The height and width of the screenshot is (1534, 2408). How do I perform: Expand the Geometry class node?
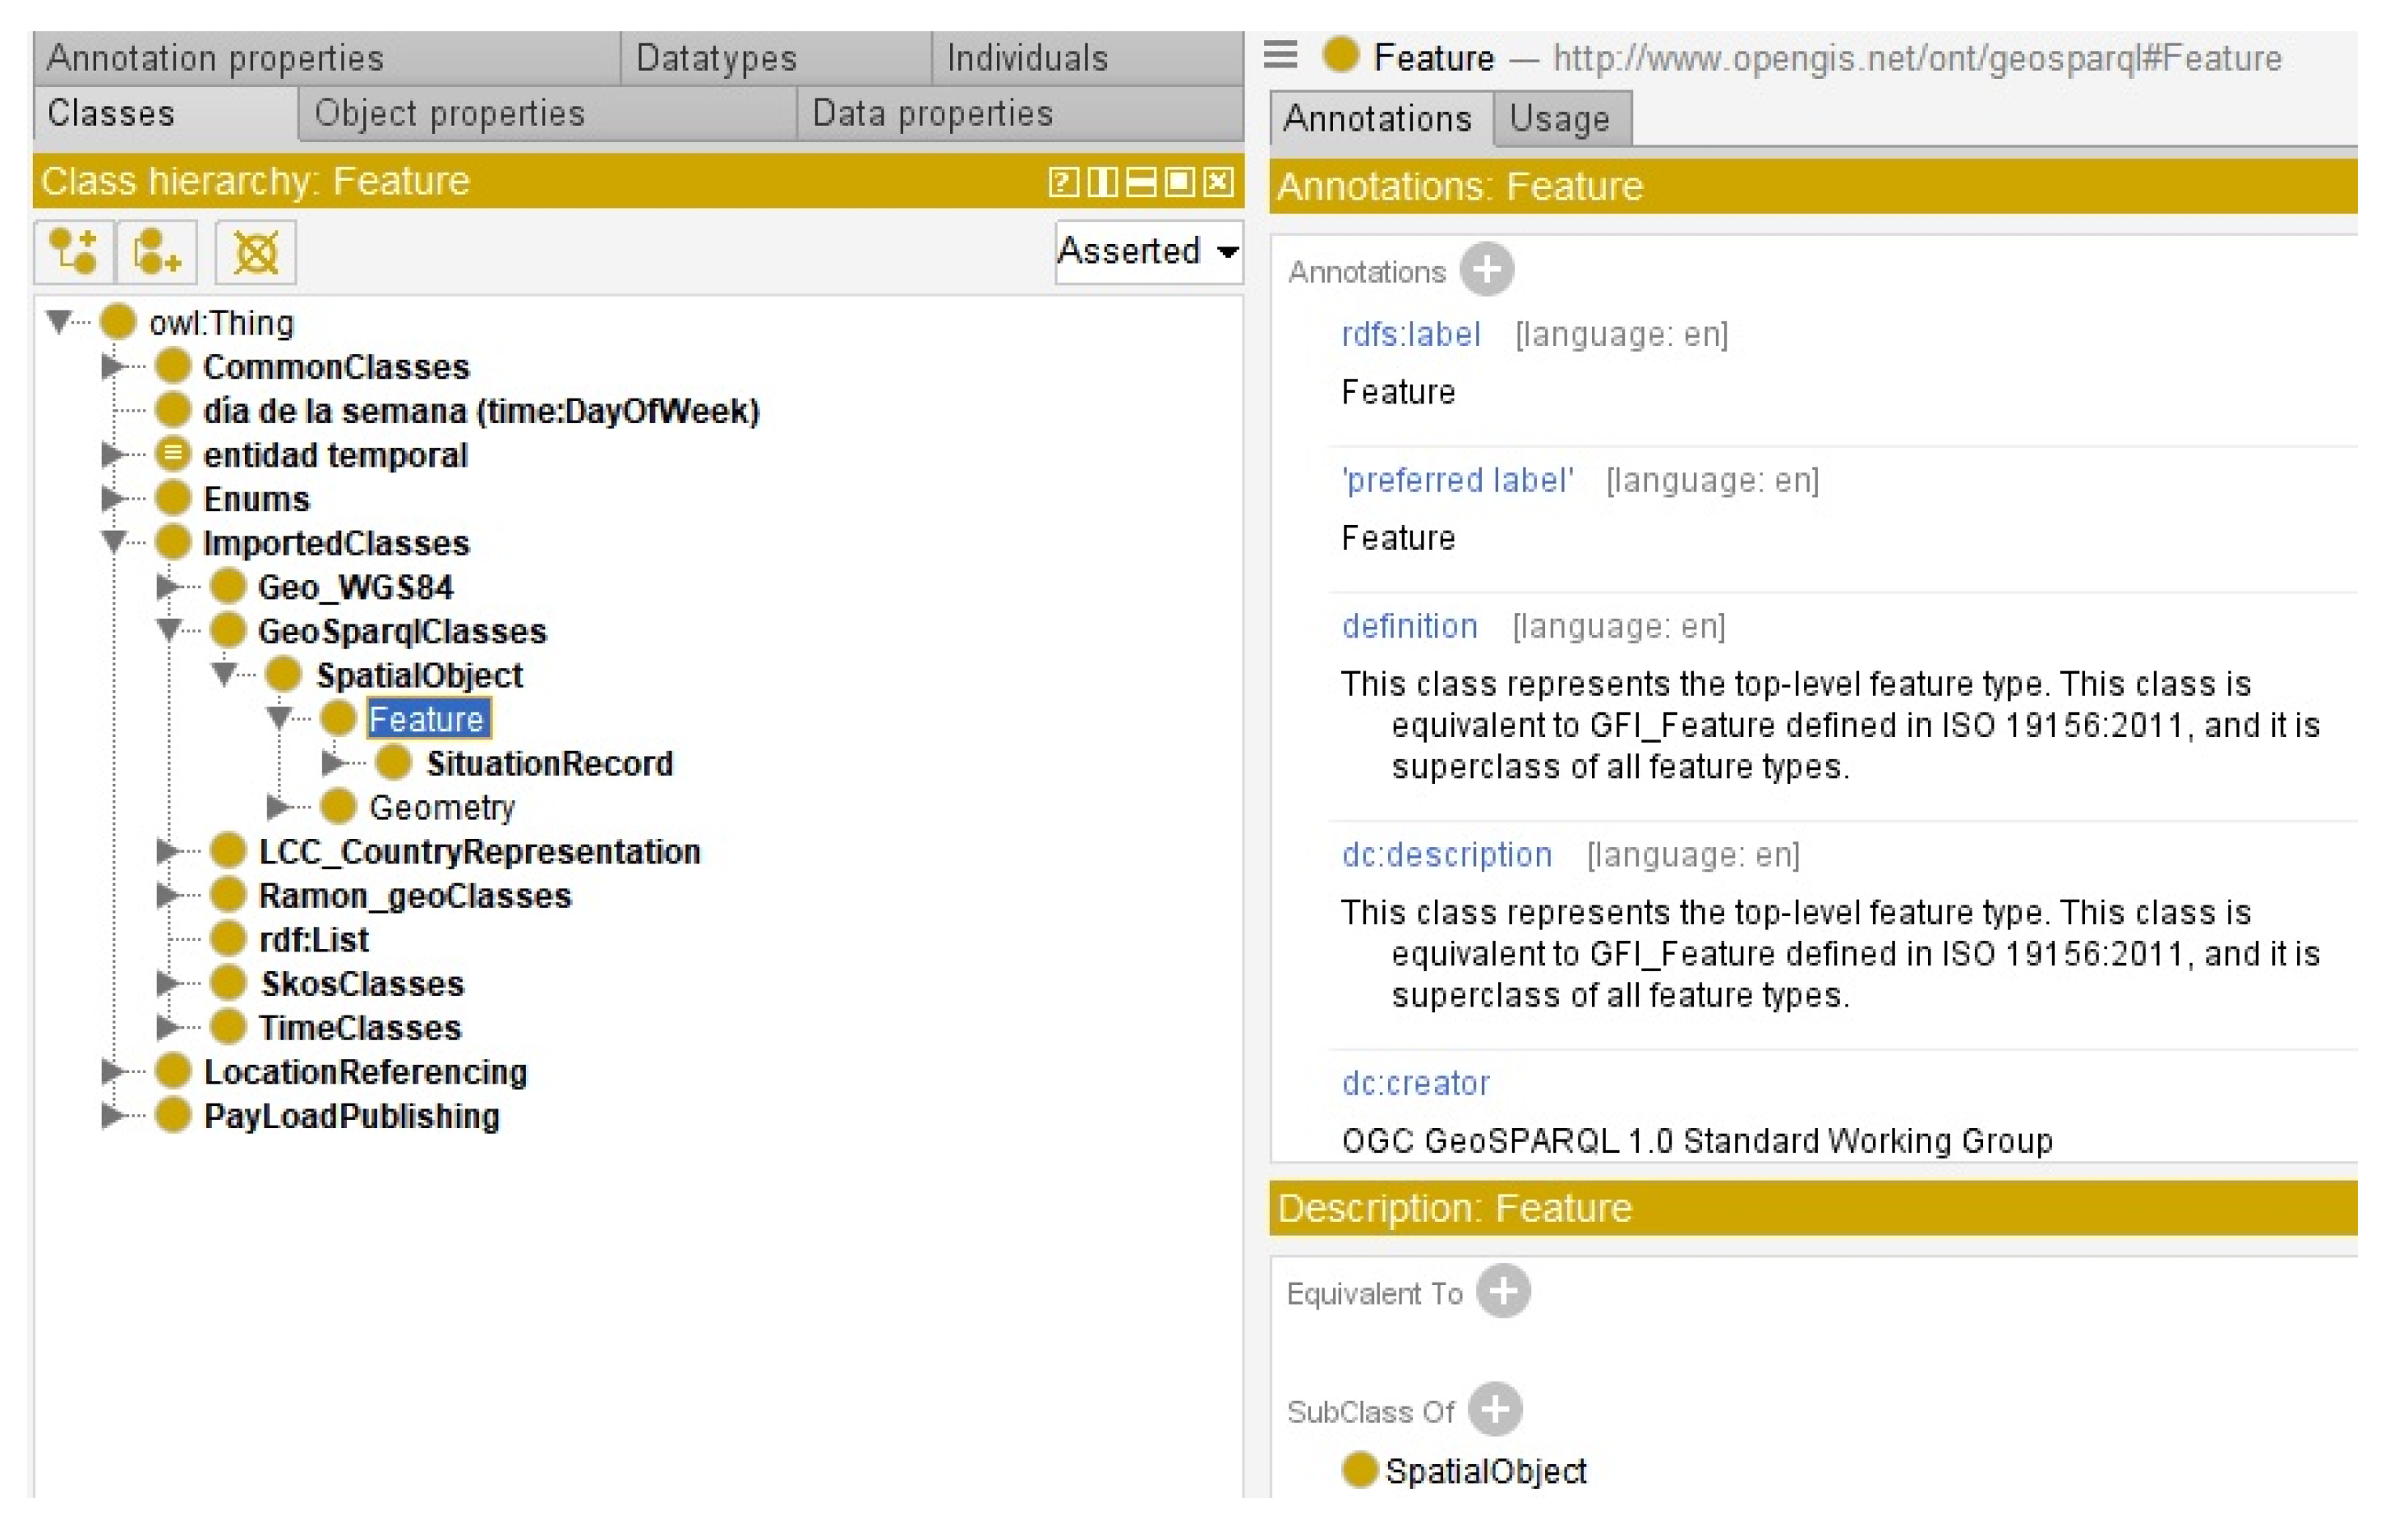[278, 806]
